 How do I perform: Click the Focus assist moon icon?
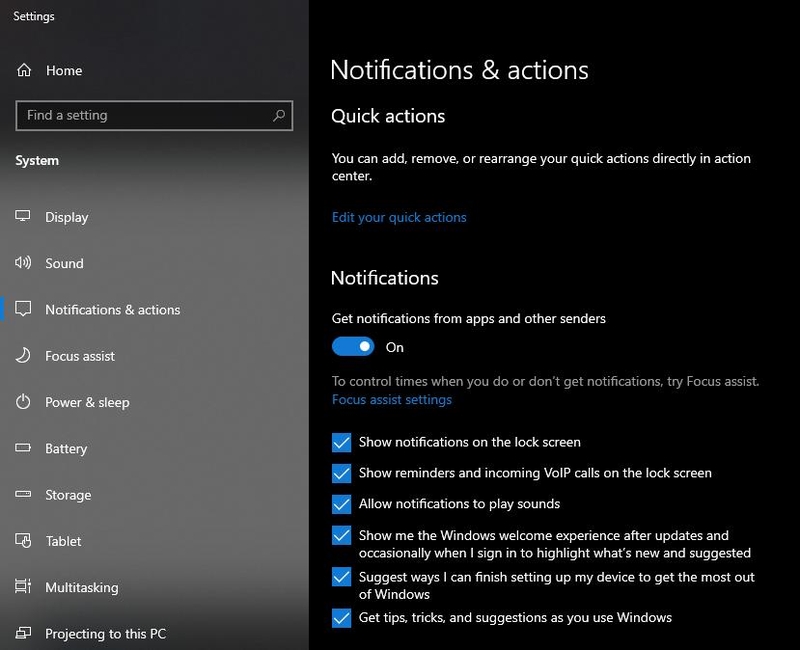click(23, 355)
